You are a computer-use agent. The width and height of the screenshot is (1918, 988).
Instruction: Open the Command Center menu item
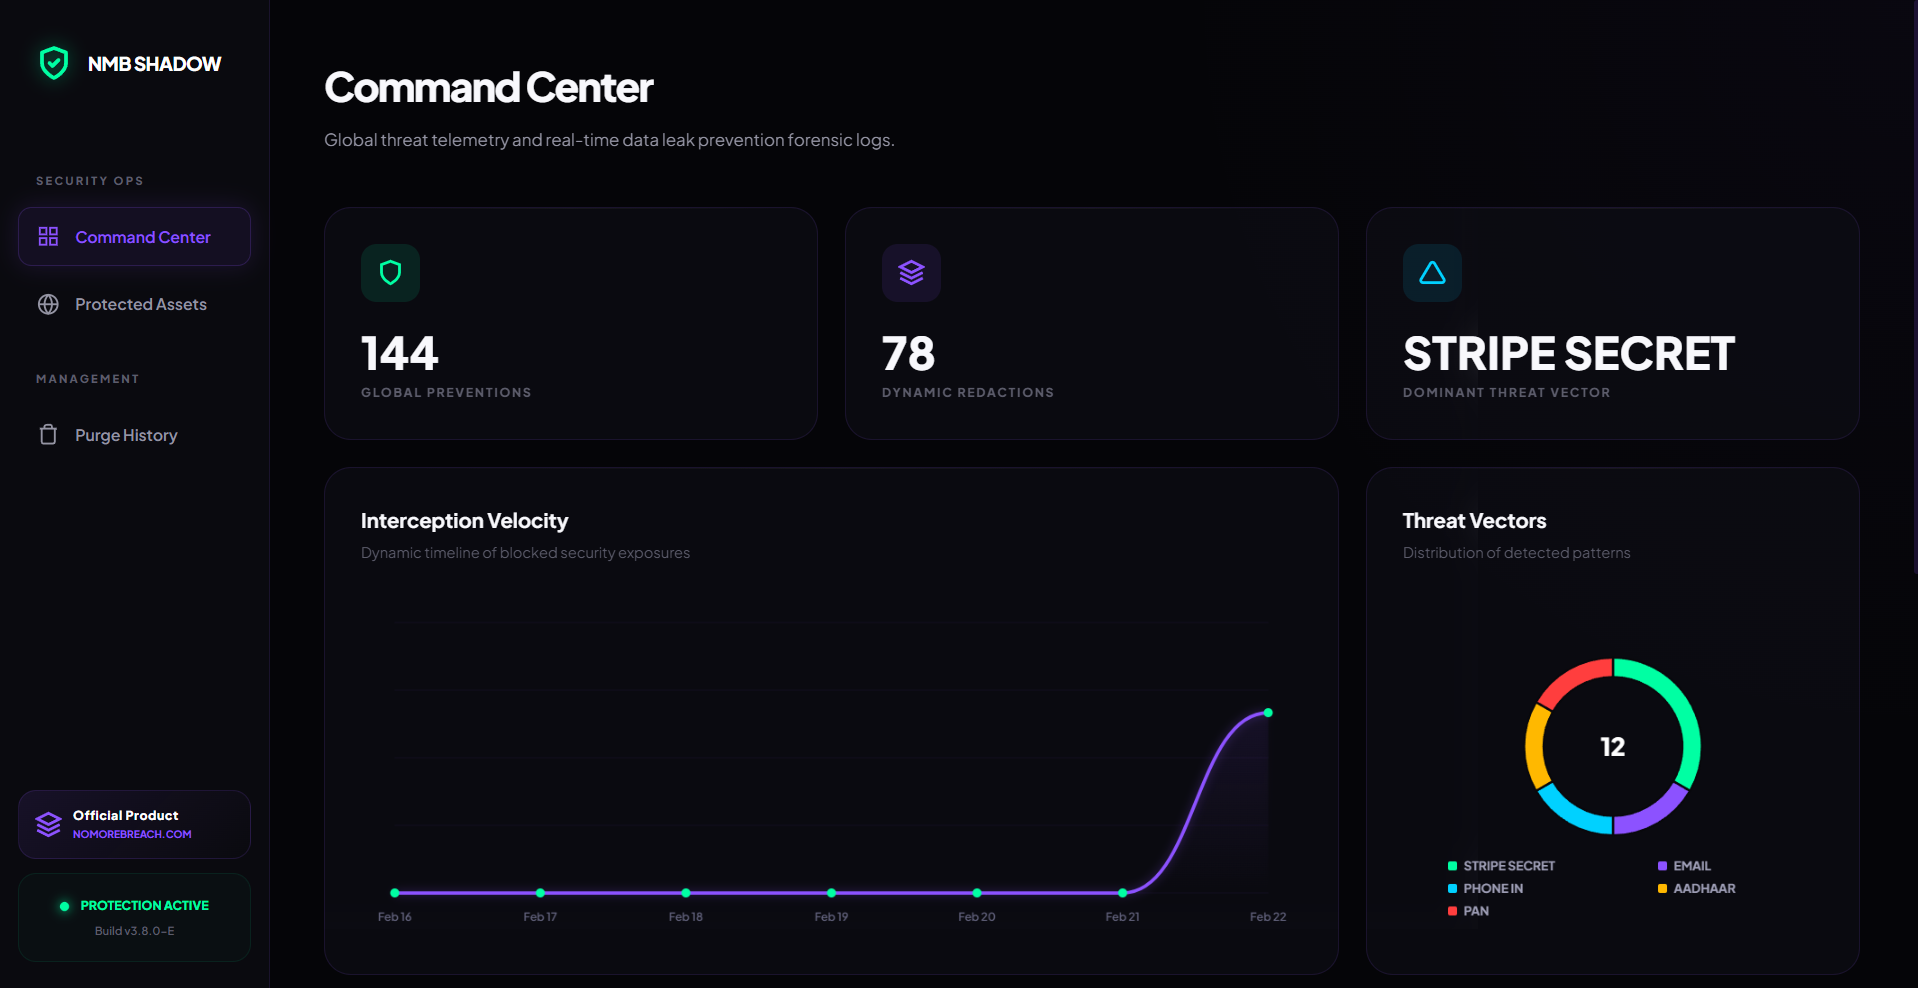click(142, 237)
